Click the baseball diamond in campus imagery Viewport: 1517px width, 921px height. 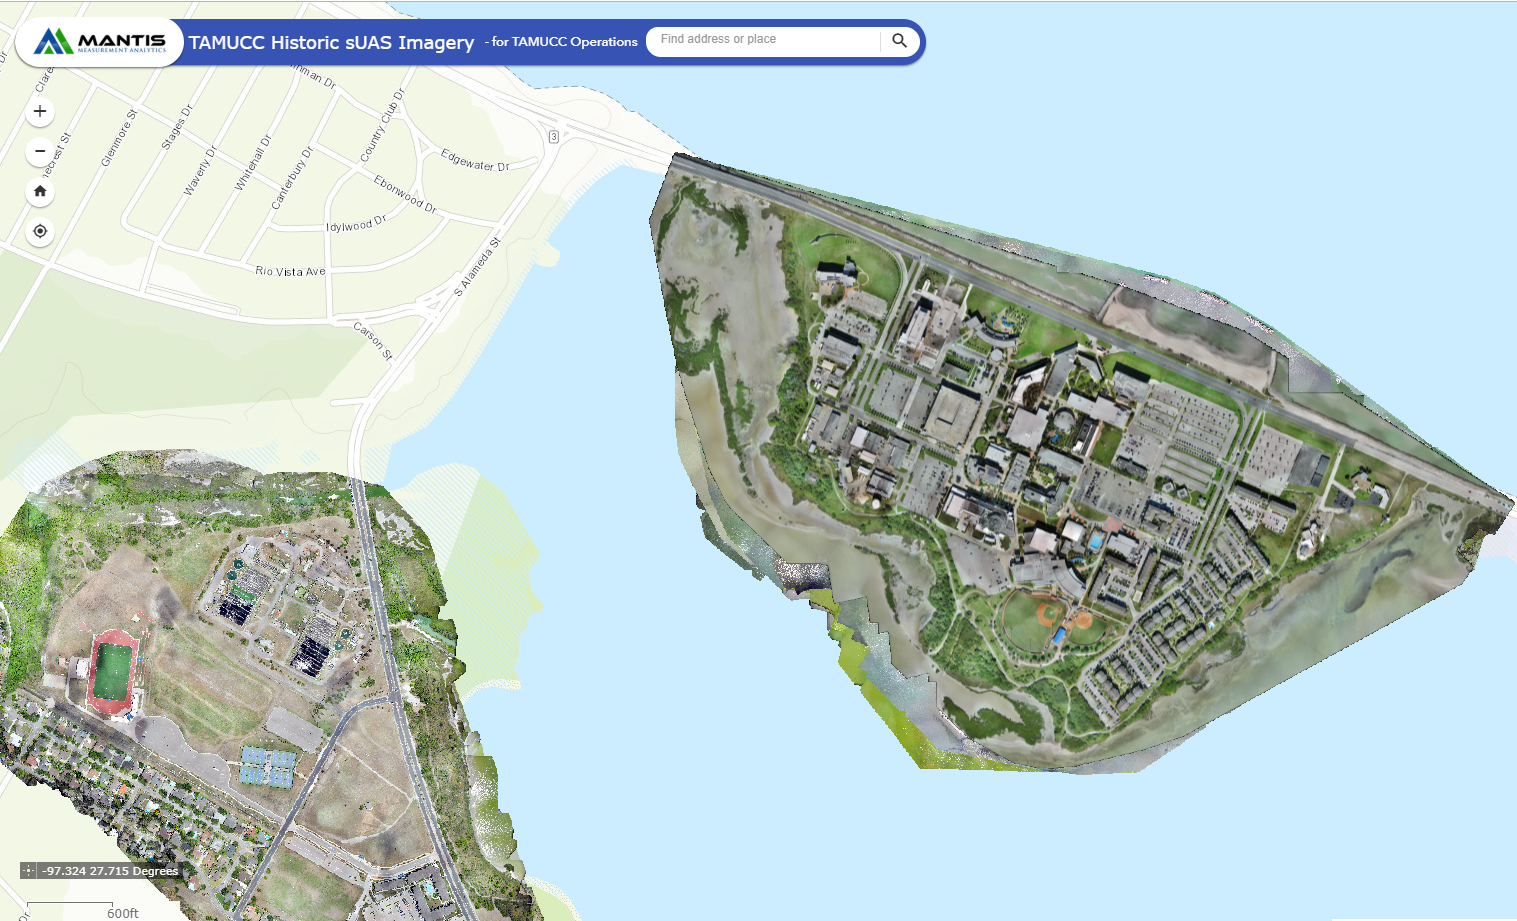click(x=1046, y=614)
